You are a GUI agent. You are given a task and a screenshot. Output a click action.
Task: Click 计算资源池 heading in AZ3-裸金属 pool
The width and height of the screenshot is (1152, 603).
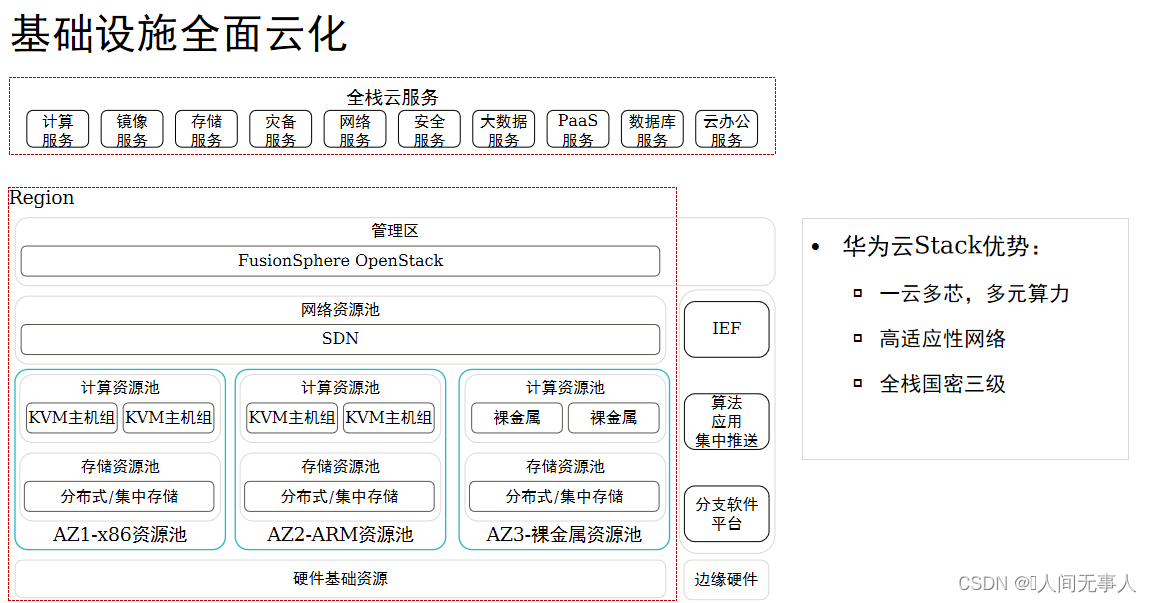pos(565,388)
